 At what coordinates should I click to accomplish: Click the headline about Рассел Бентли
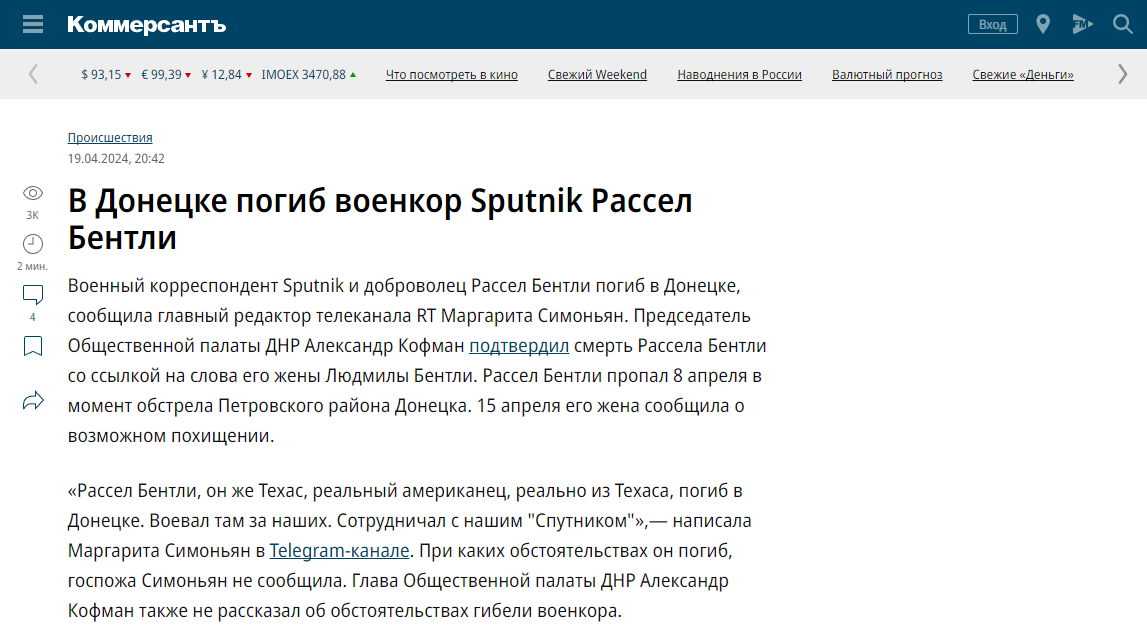click(380, 219)
